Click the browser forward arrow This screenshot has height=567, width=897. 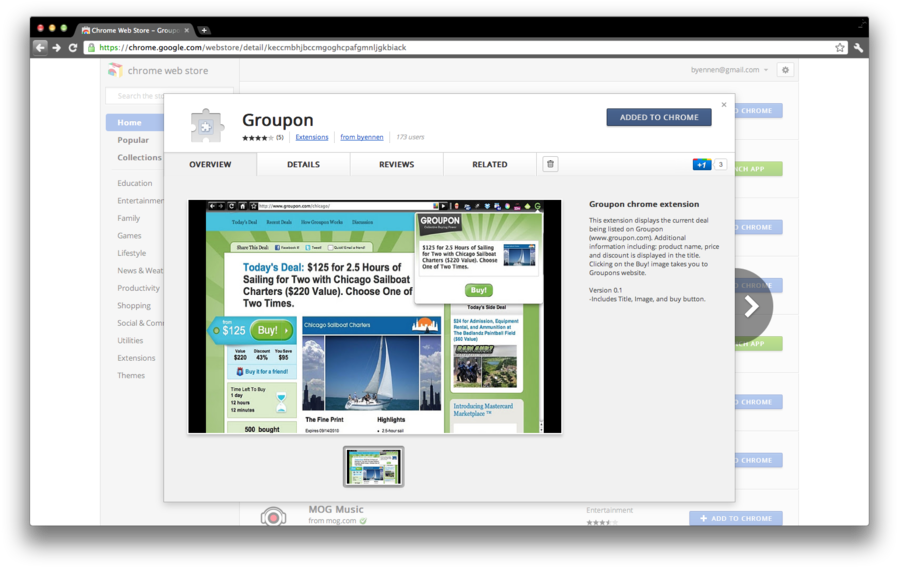click(x=57, y=47)
